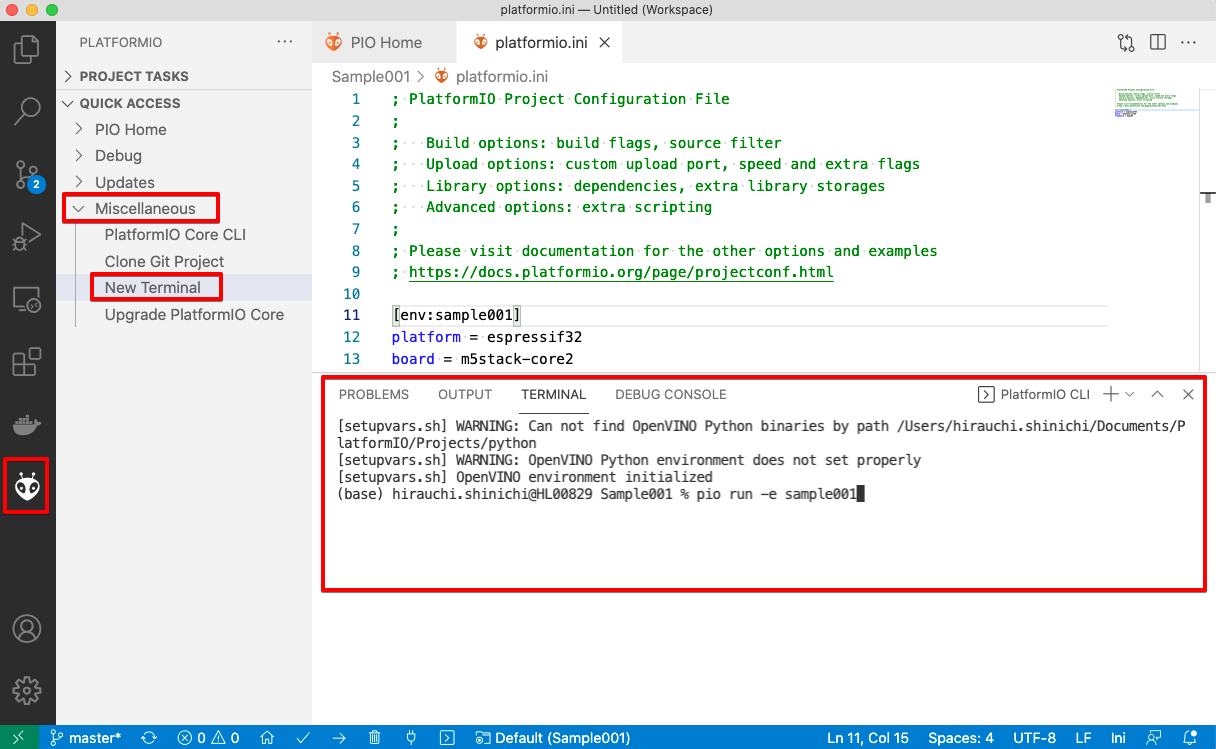1216x749 pixels.
Task: Open PIO Home via the house status icon
Action: click(267, 737)
